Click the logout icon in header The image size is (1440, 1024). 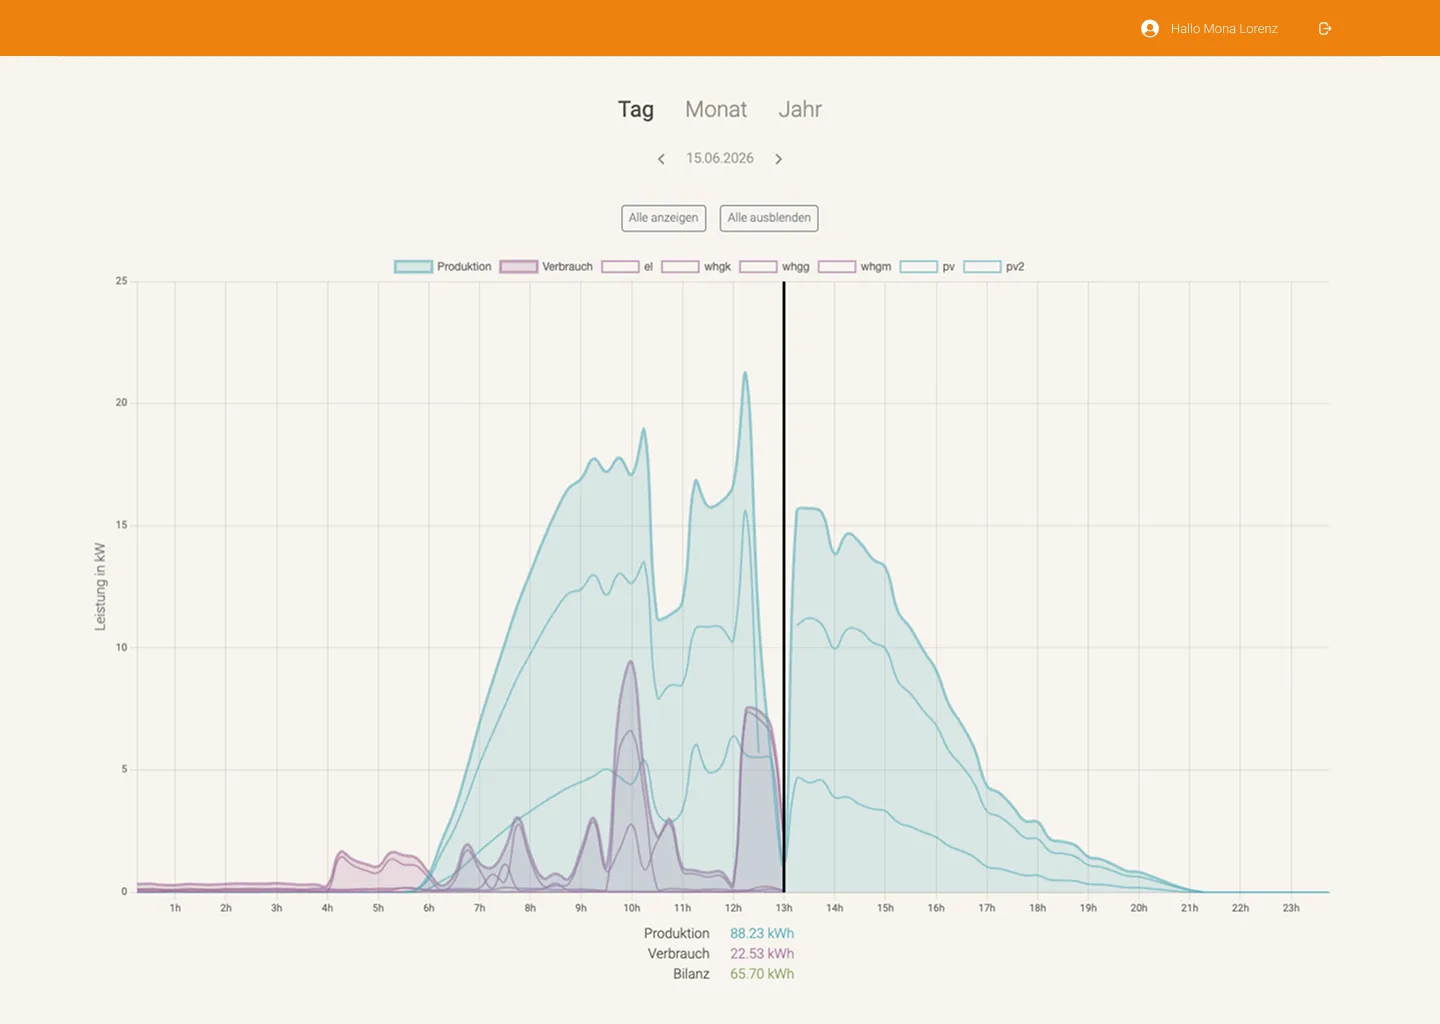click(x=1325, y=29)
